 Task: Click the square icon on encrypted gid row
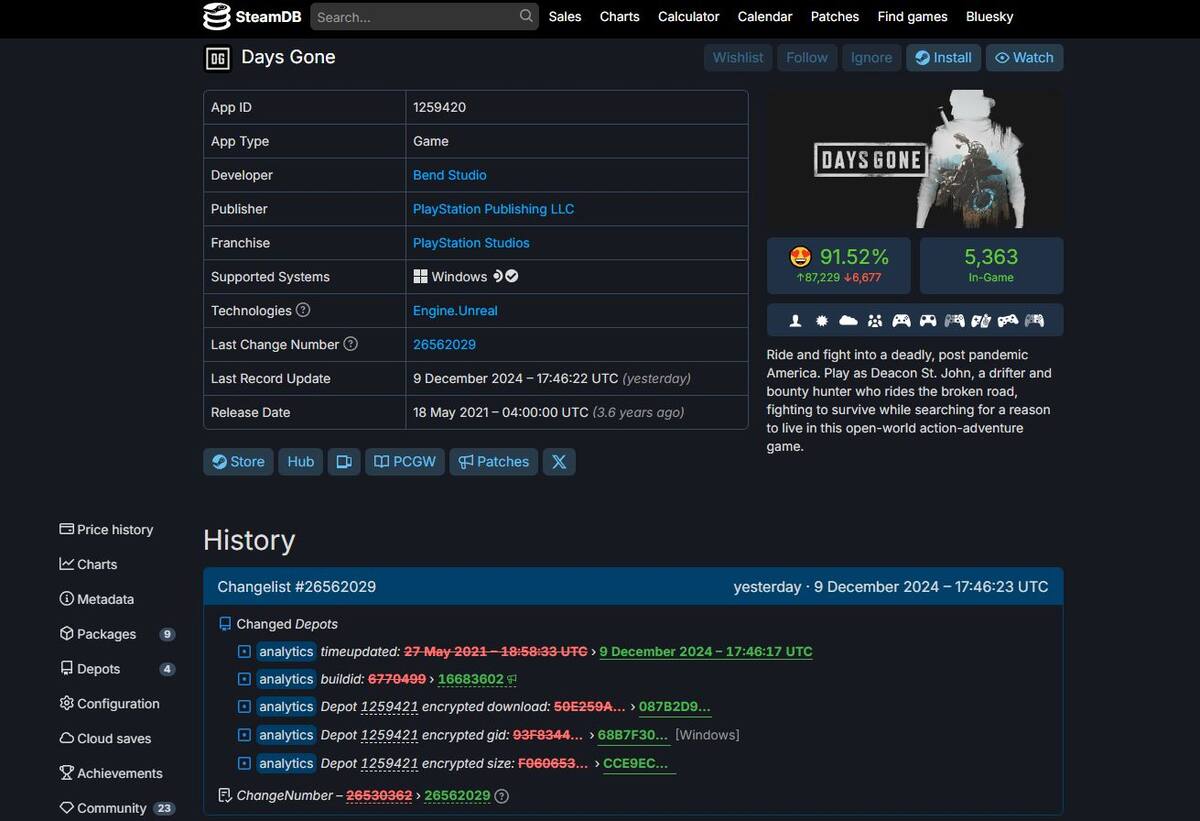click(244, 734)
